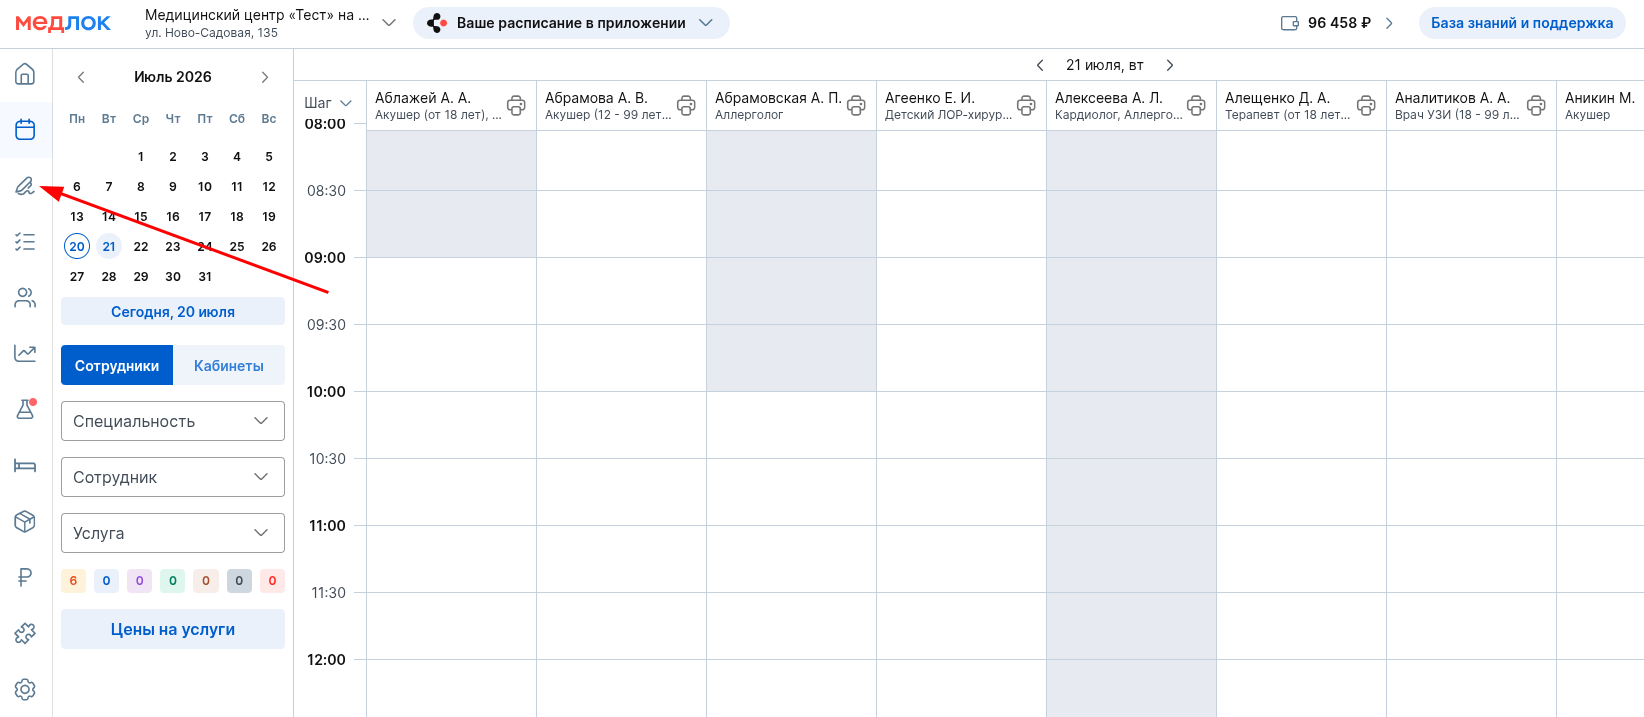The width and height of the screenshot is (1644, 717).
Task: Expand balance details arrow next to 96 458 ₽
Action: (x=1389, y=23)
